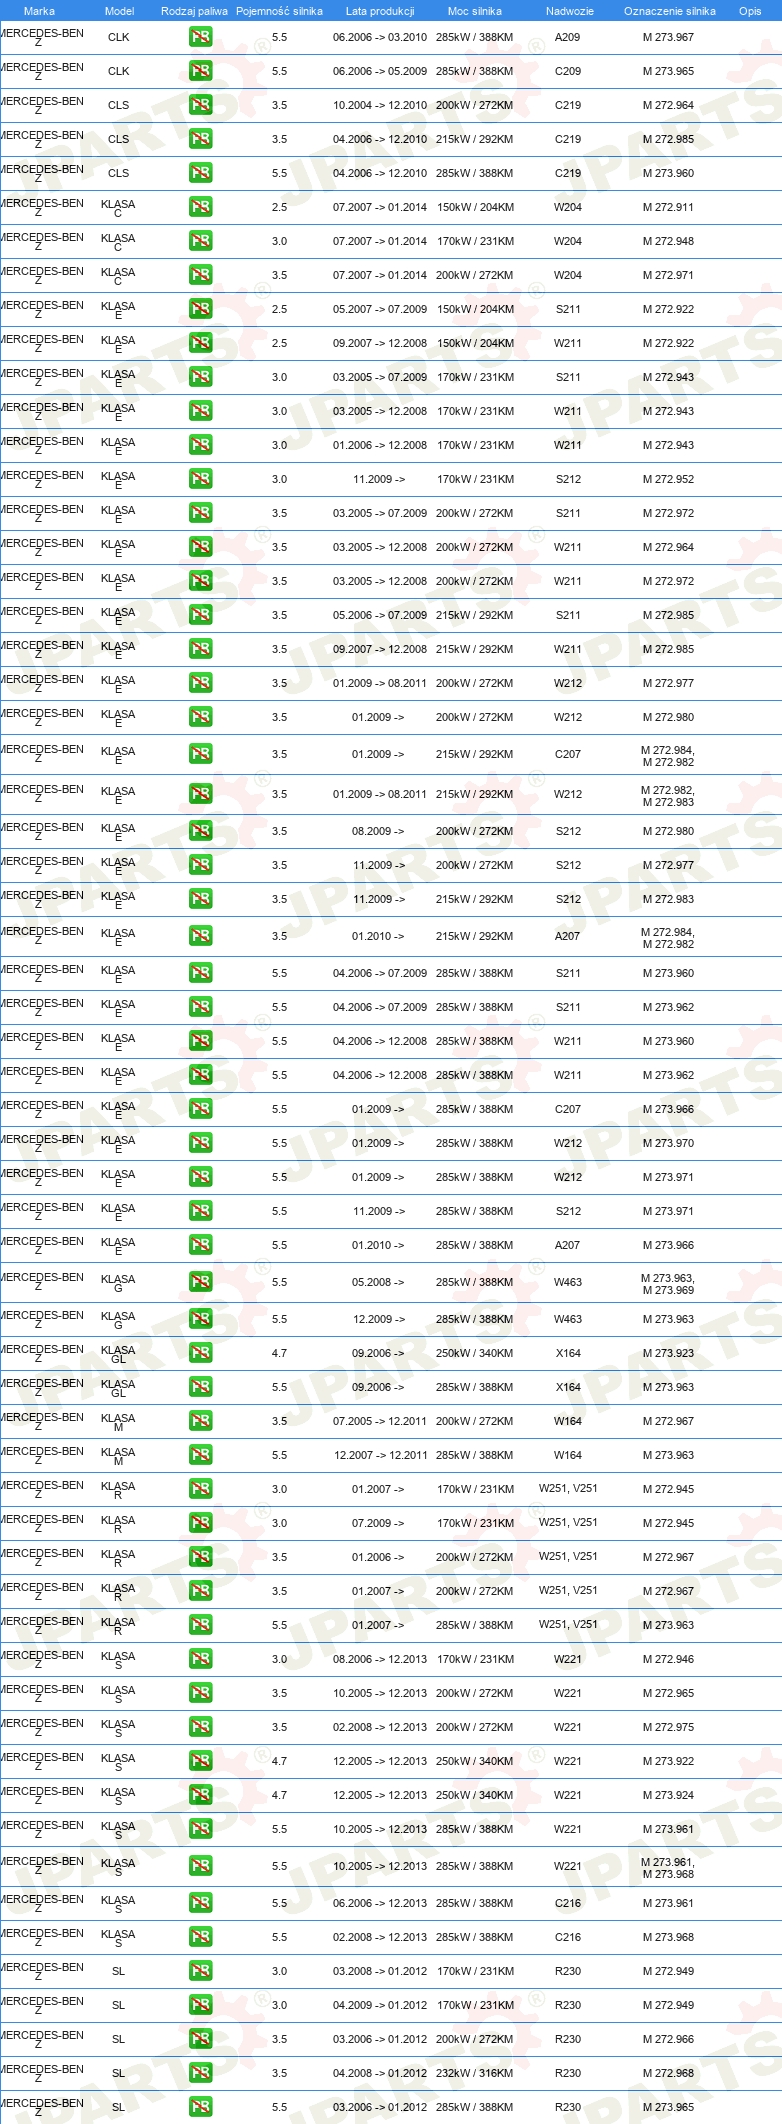Click production dates 05.2008 ->
This screenshot has width=782, height=2124.
[378, 1282]
